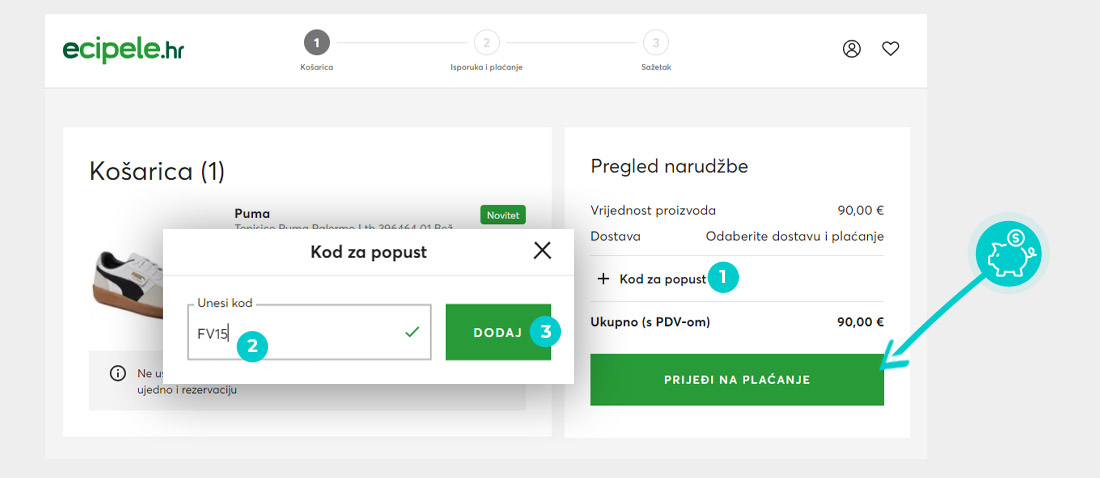Click Odaberite dostavu i plaćanje text
Image resolution: width=1100 pixels, height=478 pixels.
click(x=794, y=237)
